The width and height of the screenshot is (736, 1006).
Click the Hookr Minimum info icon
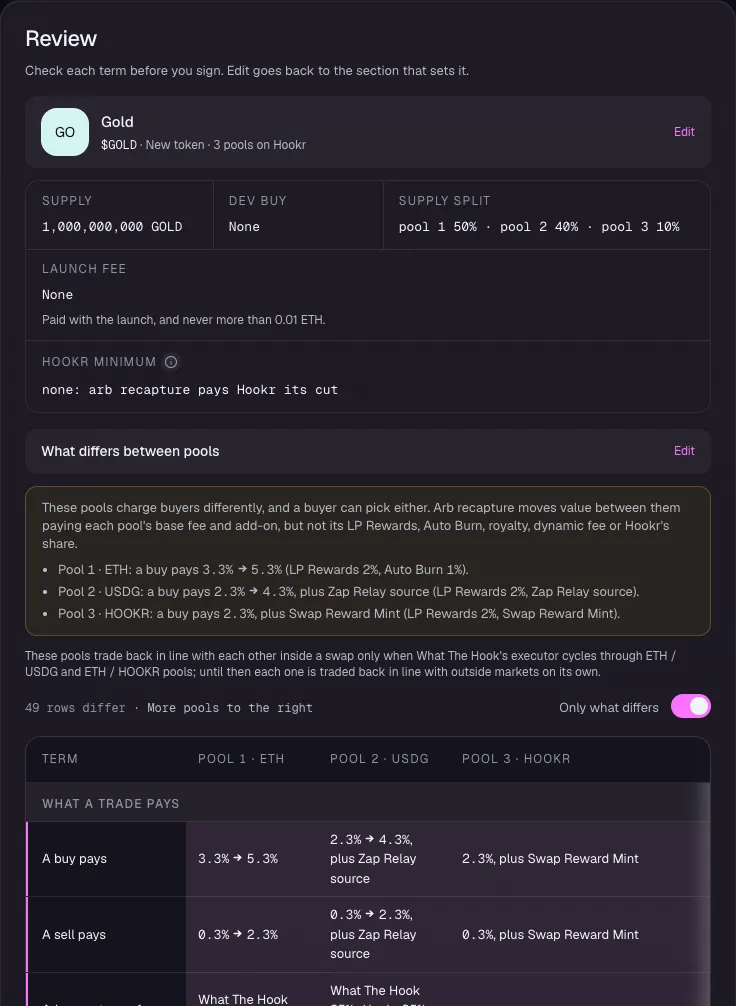click(171, 362)
